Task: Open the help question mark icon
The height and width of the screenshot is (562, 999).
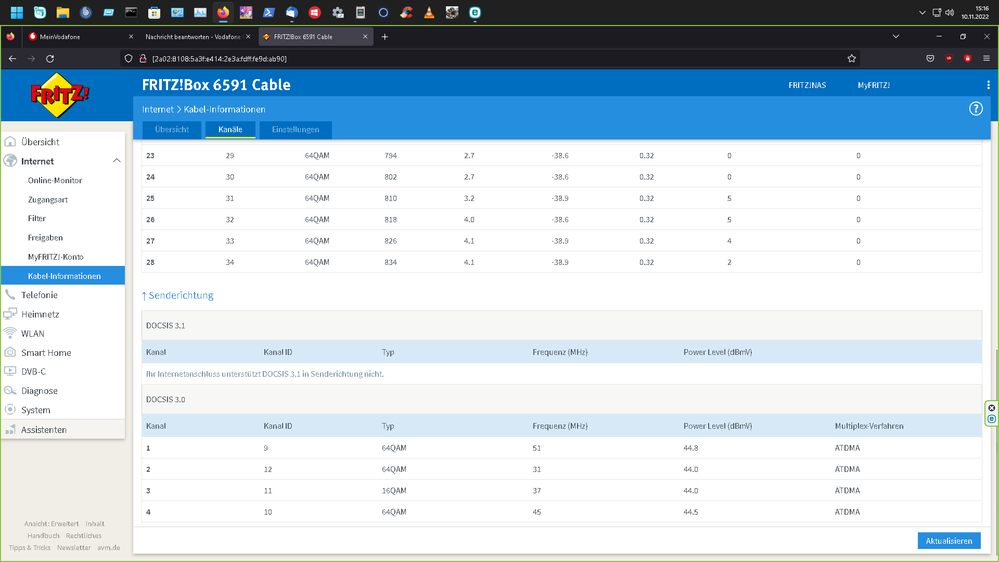Action: point(975,109)
